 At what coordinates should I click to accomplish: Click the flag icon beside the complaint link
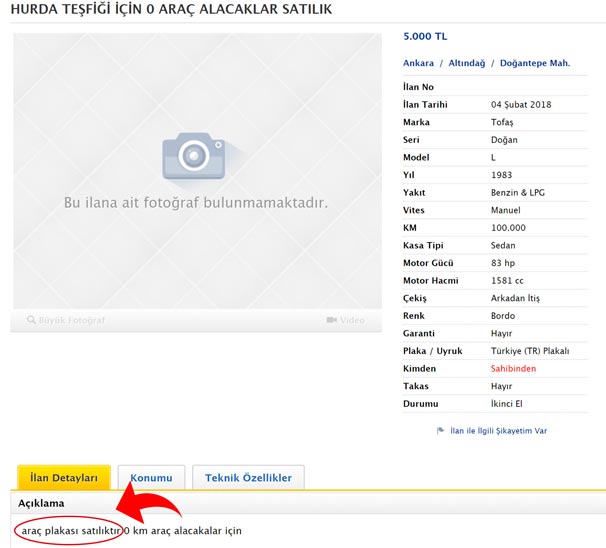(440, 431)
